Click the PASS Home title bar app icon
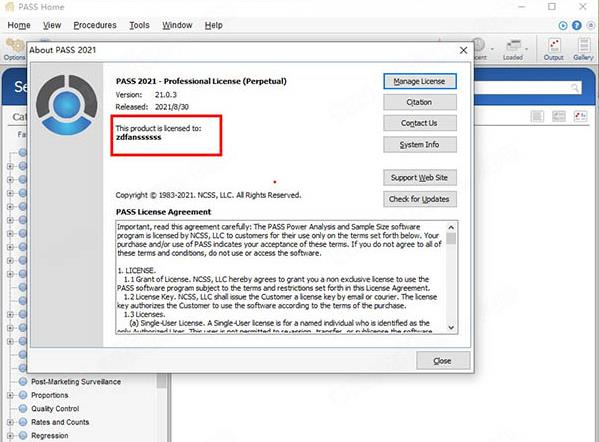 pos(9,6)
